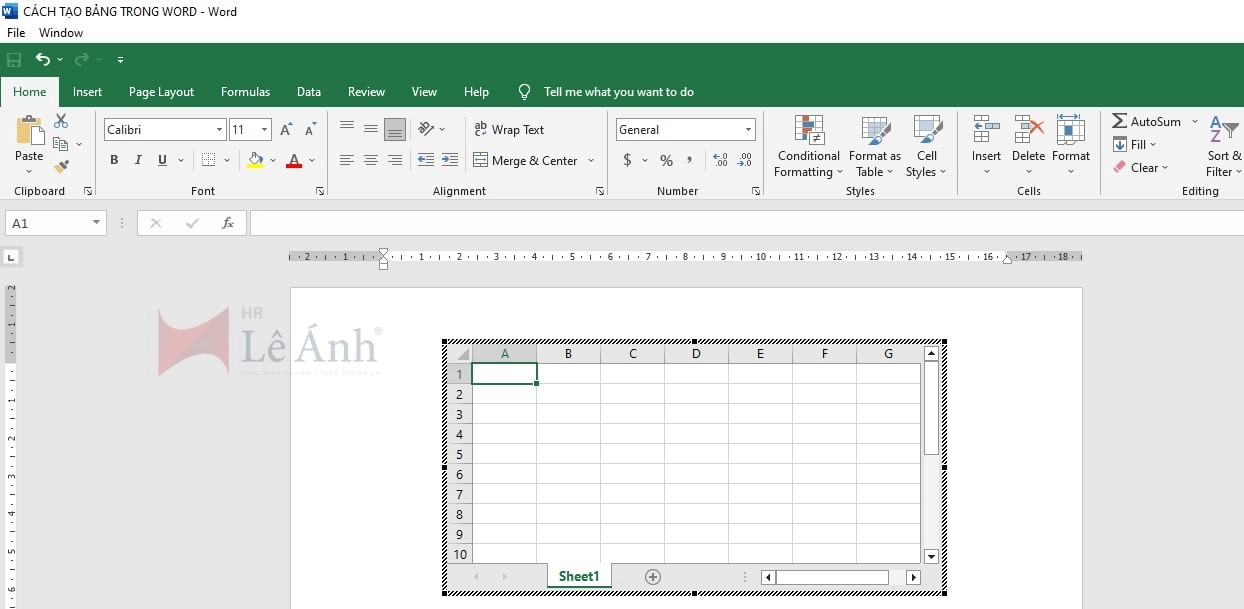The width and height of the screenshot is (1244, 609).
Task: Click the Cut scissors icon
Action: 61,121
